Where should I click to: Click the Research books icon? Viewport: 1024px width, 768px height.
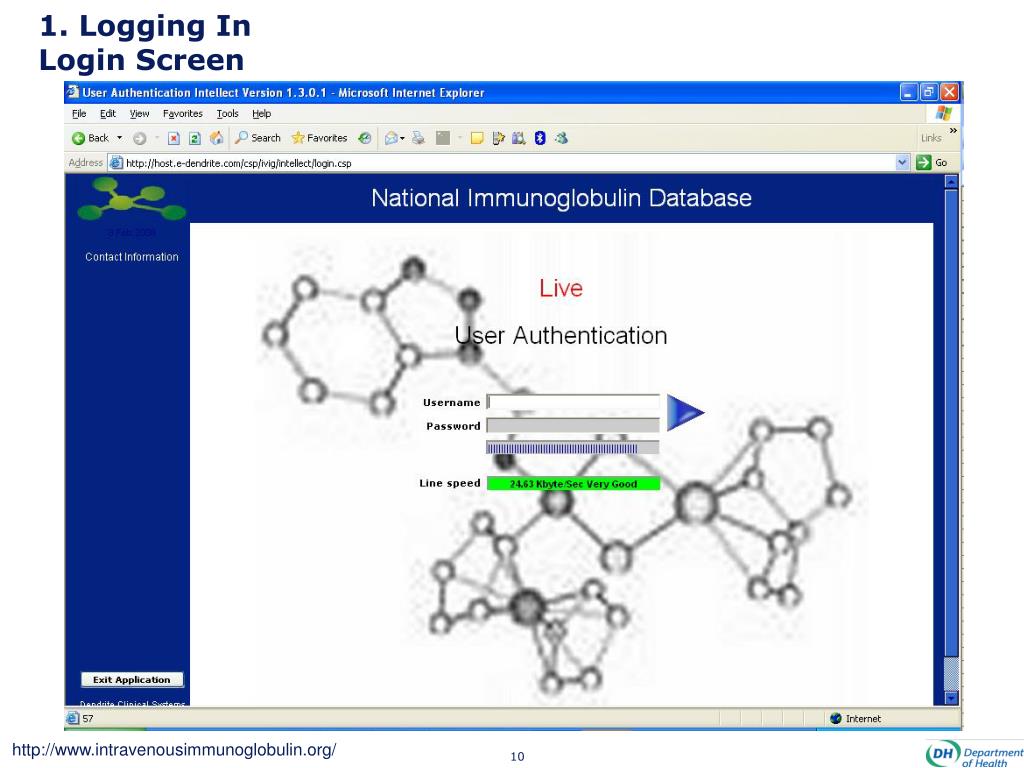[519, 138]
